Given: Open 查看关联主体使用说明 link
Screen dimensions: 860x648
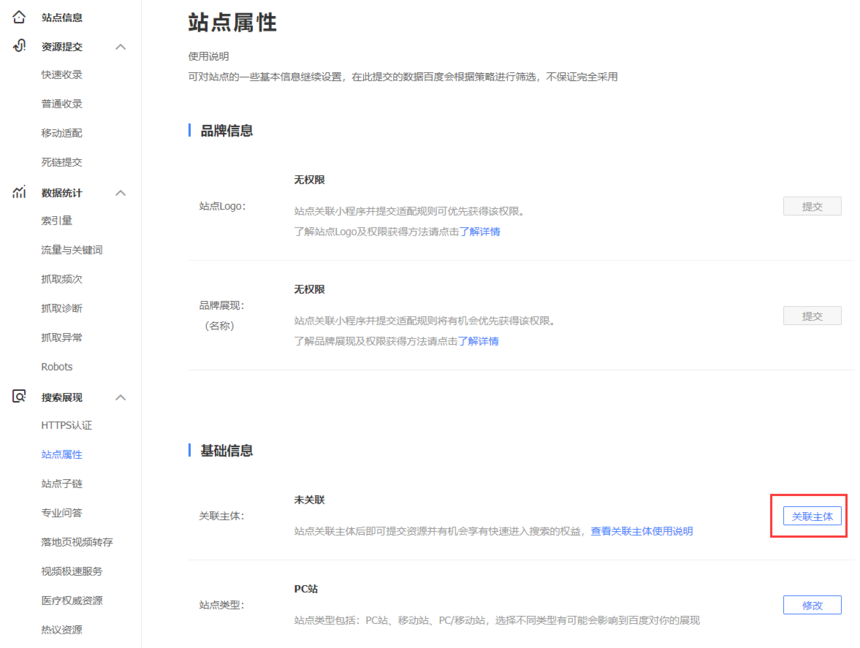Looking at the screenshot, I should pyautogui.click(x=641, y=531).
